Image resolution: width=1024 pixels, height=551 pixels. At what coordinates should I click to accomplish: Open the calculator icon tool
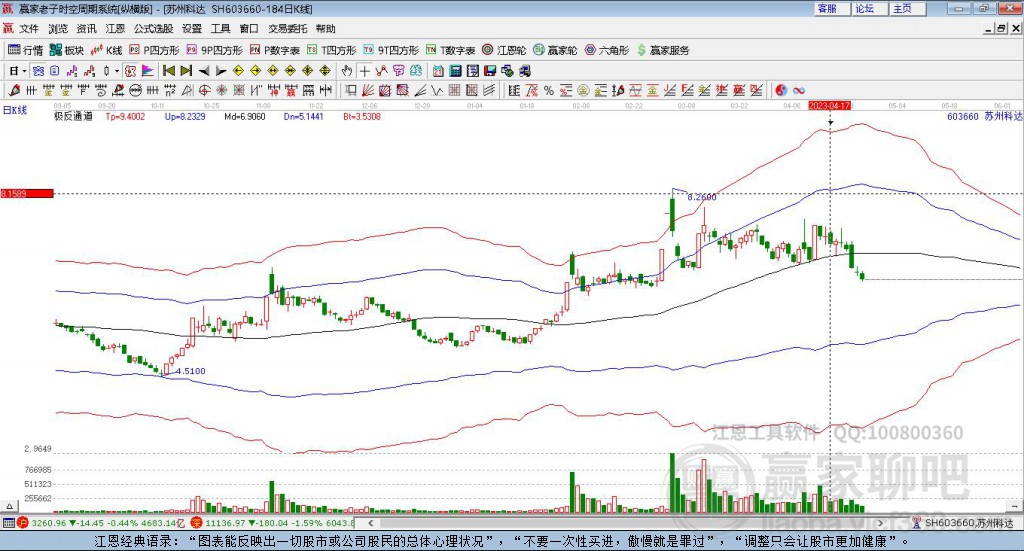coord(456,71)
